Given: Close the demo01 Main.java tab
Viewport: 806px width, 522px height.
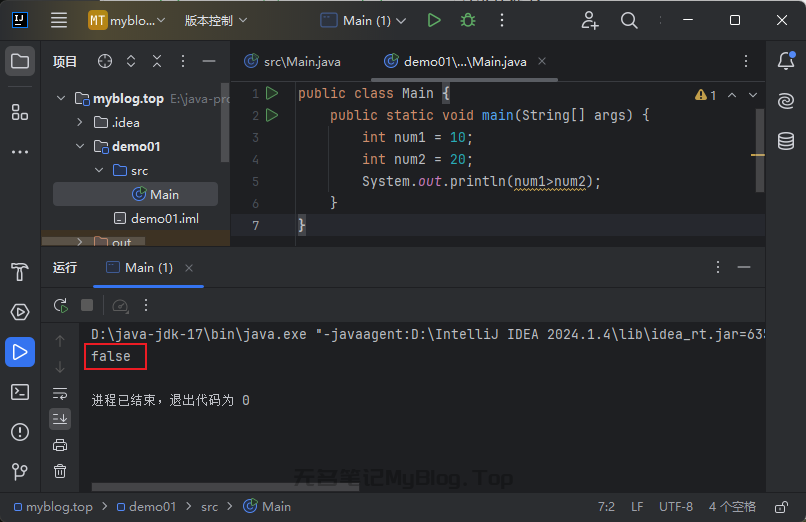Looking at the screenshot, I should click(542, 61).
